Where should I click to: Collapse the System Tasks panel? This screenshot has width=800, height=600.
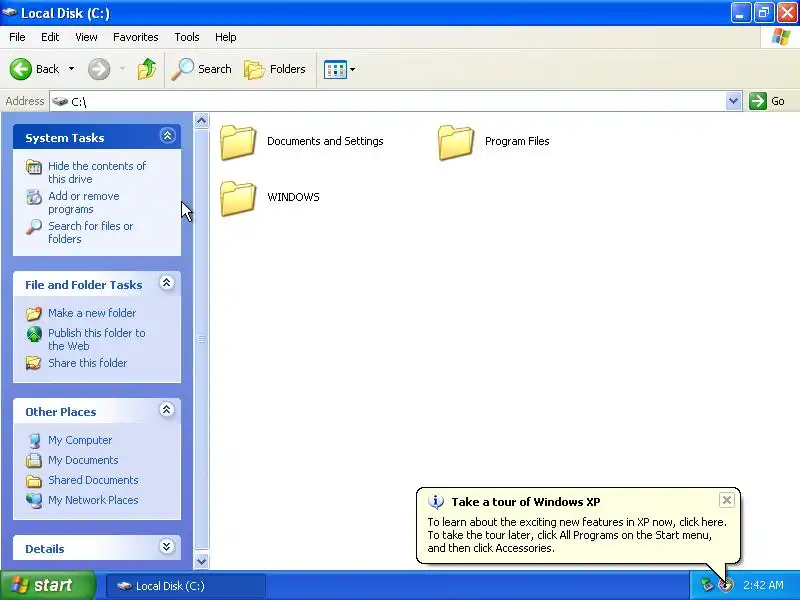coord(167,136)
